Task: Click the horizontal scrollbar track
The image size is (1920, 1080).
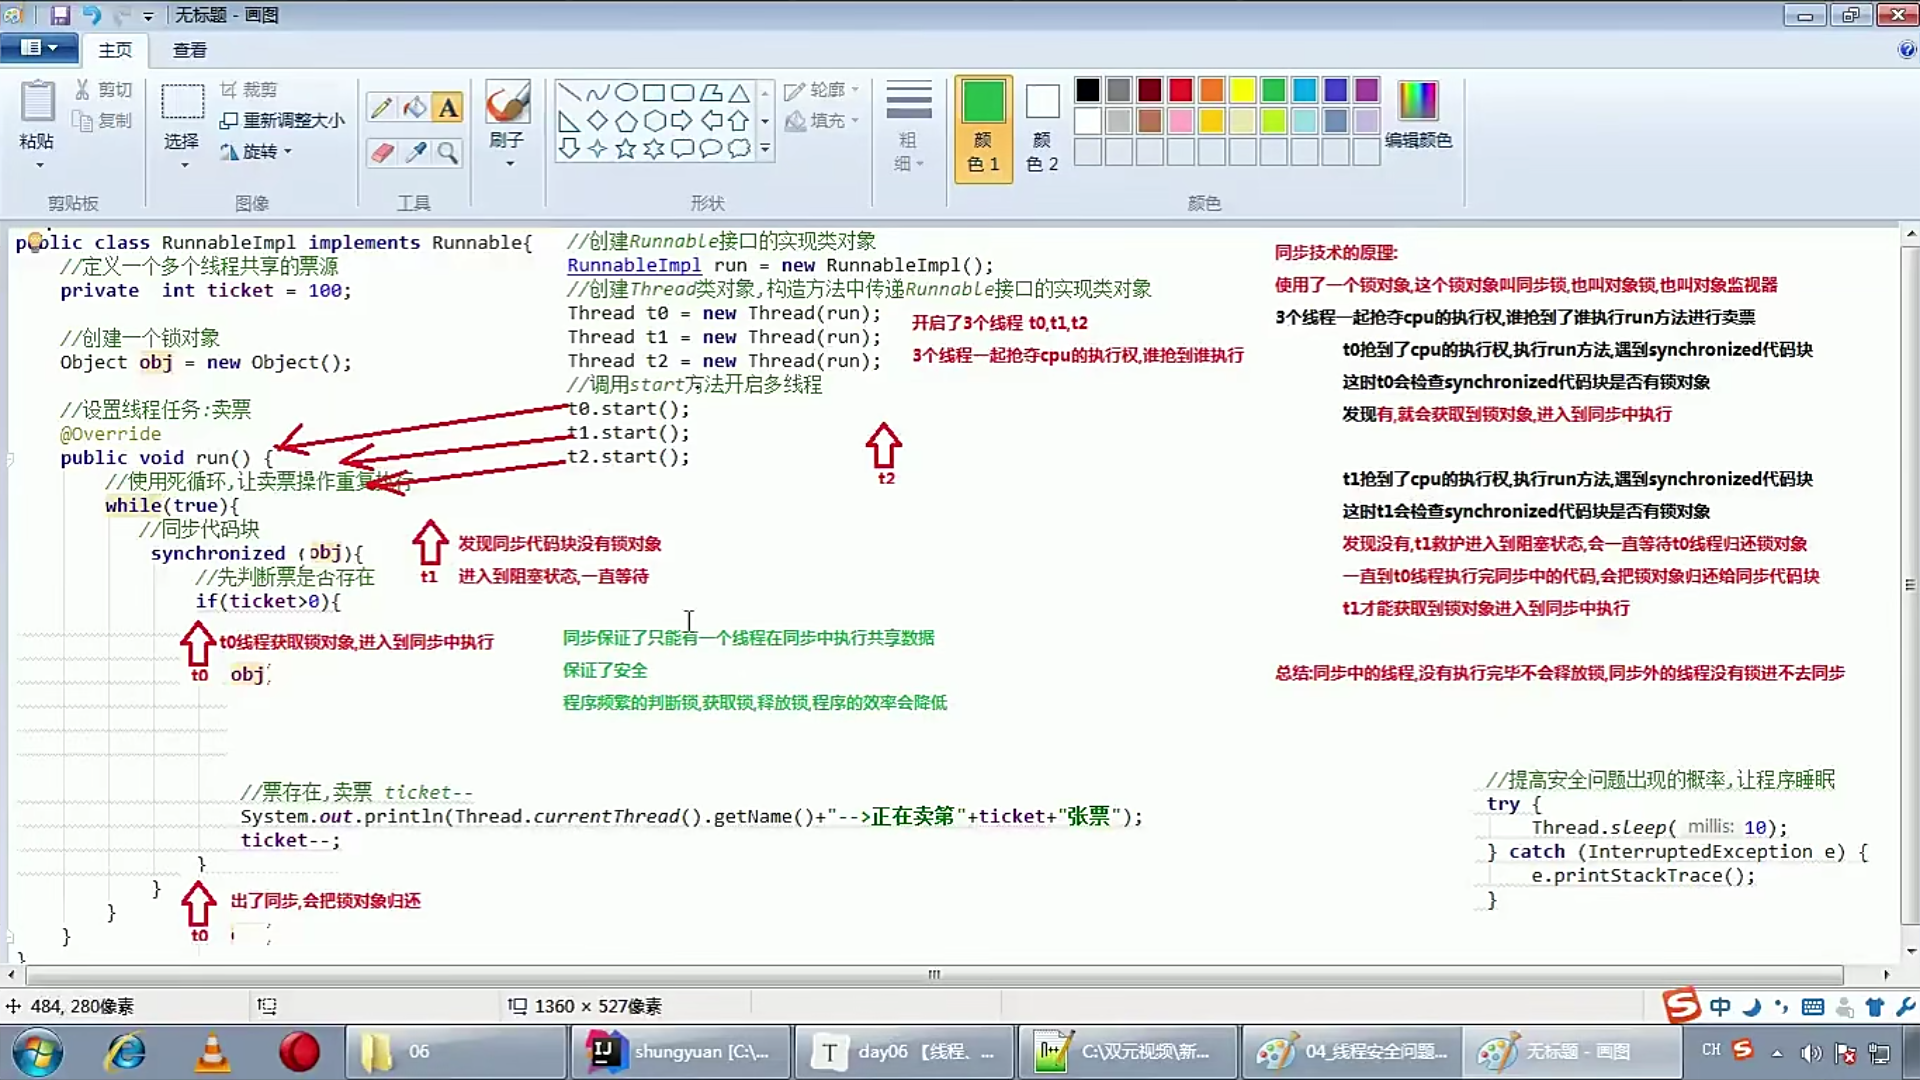Action: 934,974
